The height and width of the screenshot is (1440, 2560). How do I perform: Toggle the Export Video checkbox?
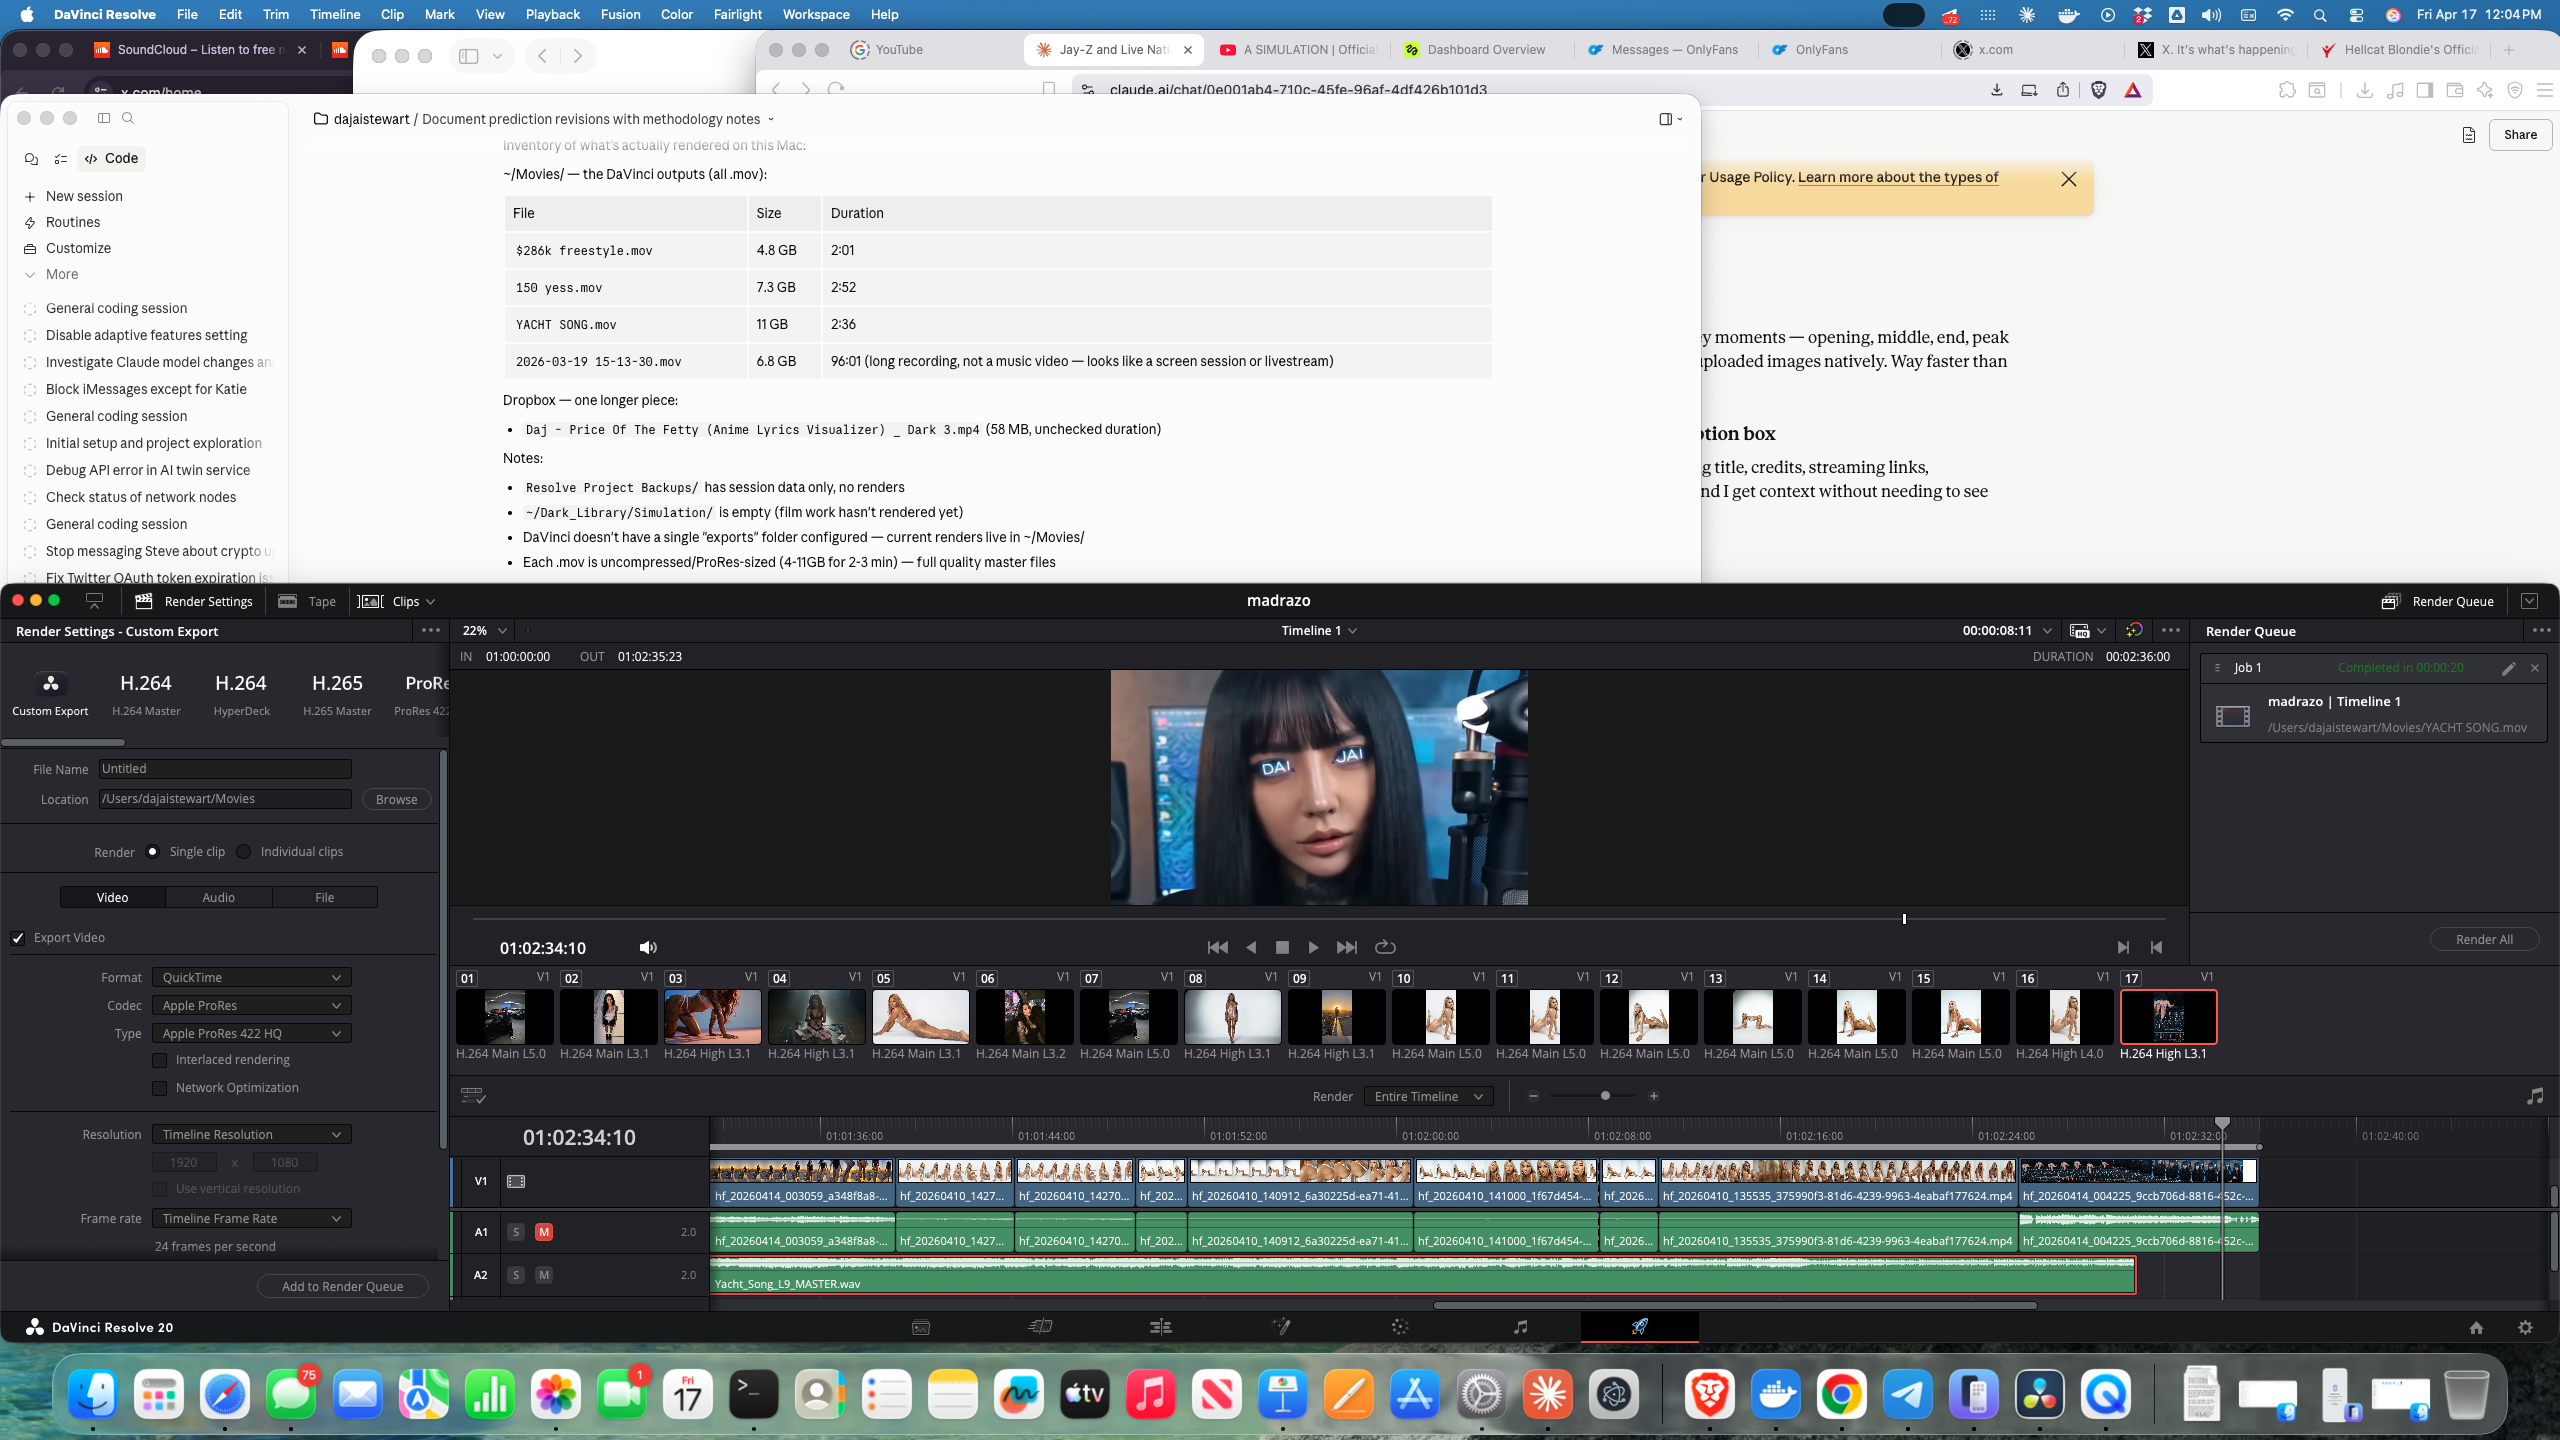point(18,938)
